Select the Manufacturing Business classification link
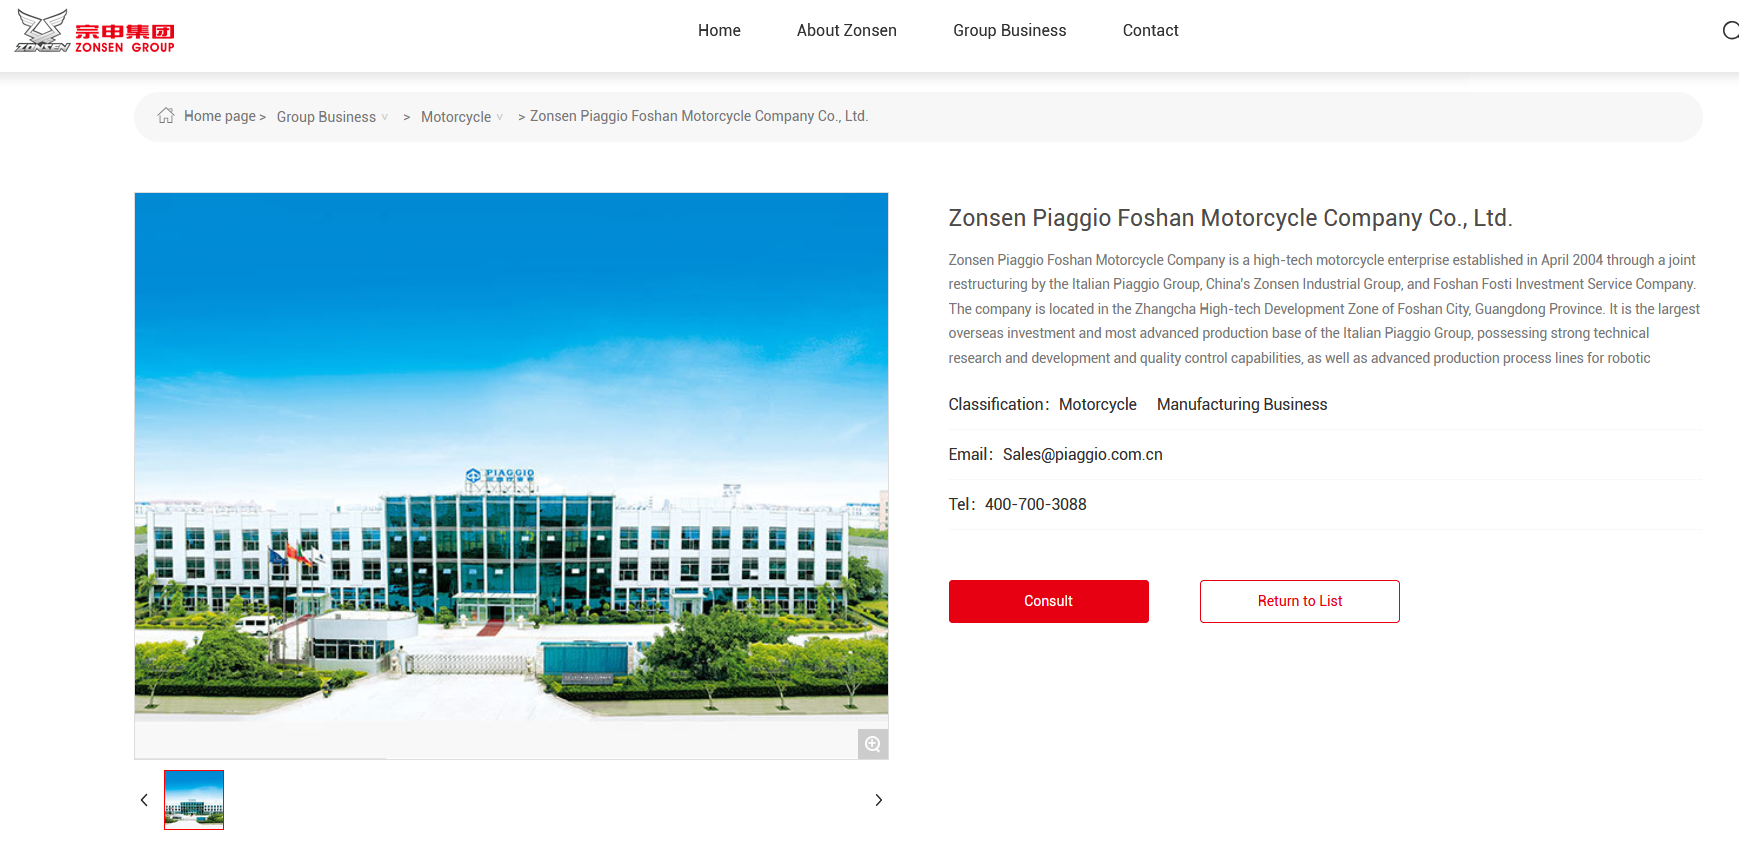This screenshot has height=861, width=1739. [1242, 404]
